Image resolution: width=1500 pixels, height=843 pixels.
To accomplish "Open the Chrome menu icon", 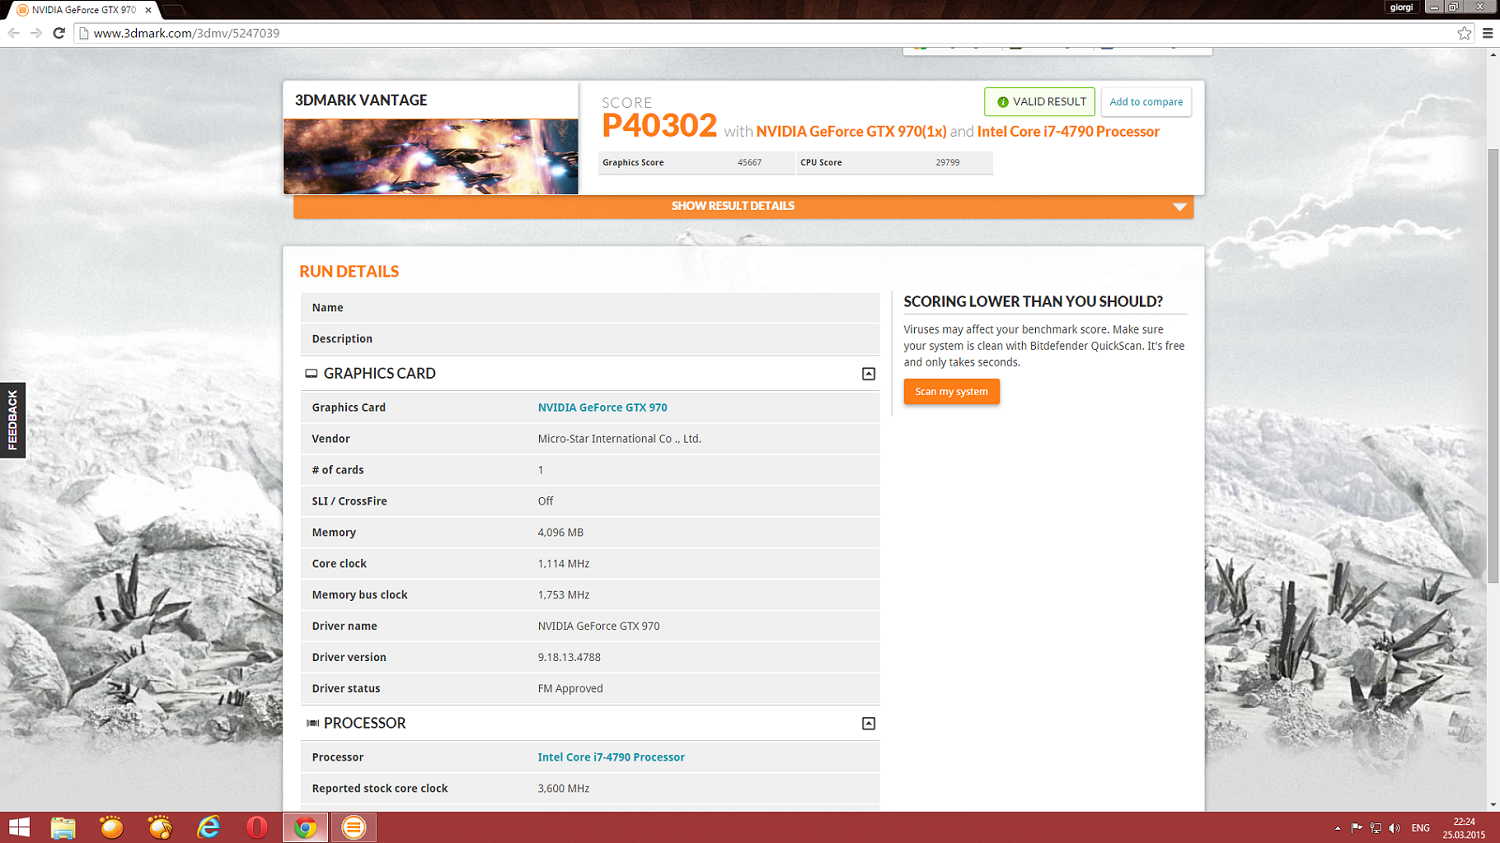I will point(1487,33).
